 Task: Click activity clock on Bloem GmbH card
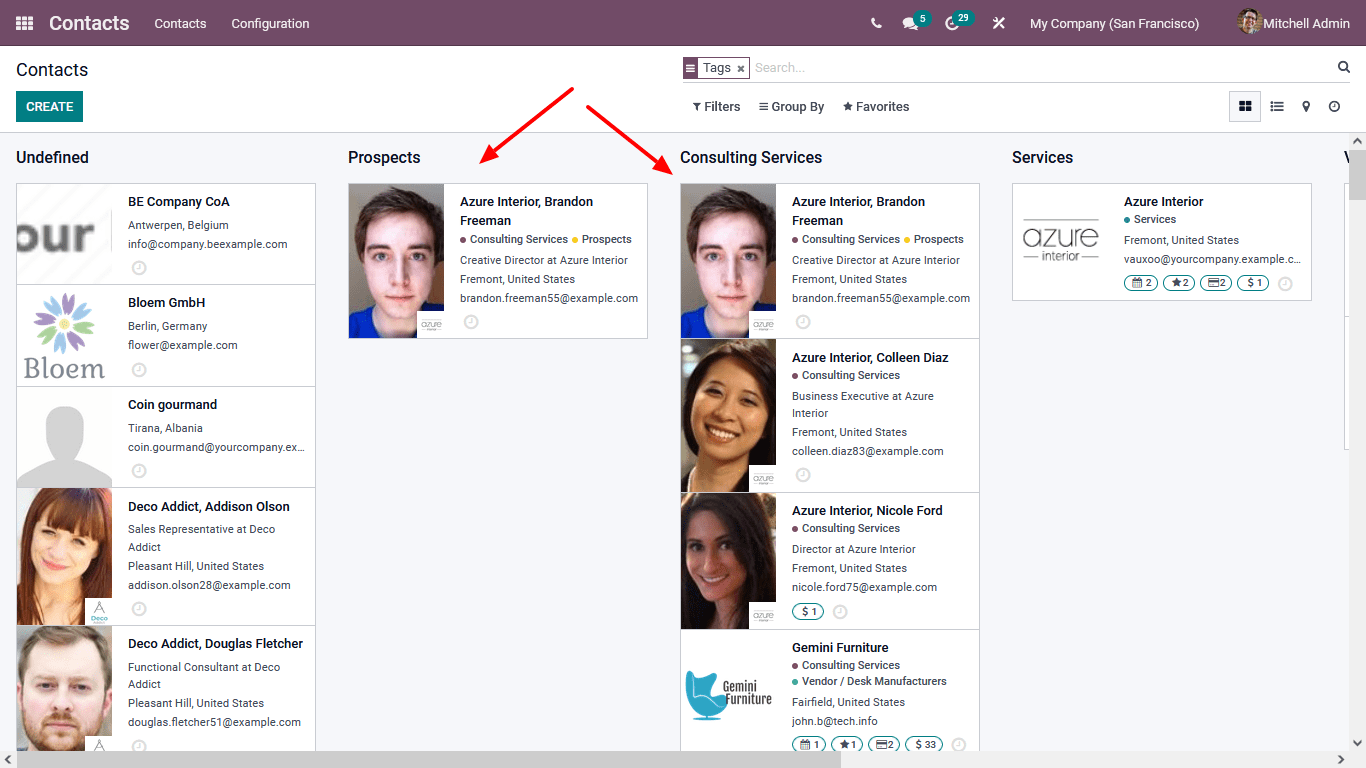(x=139, y=370)
